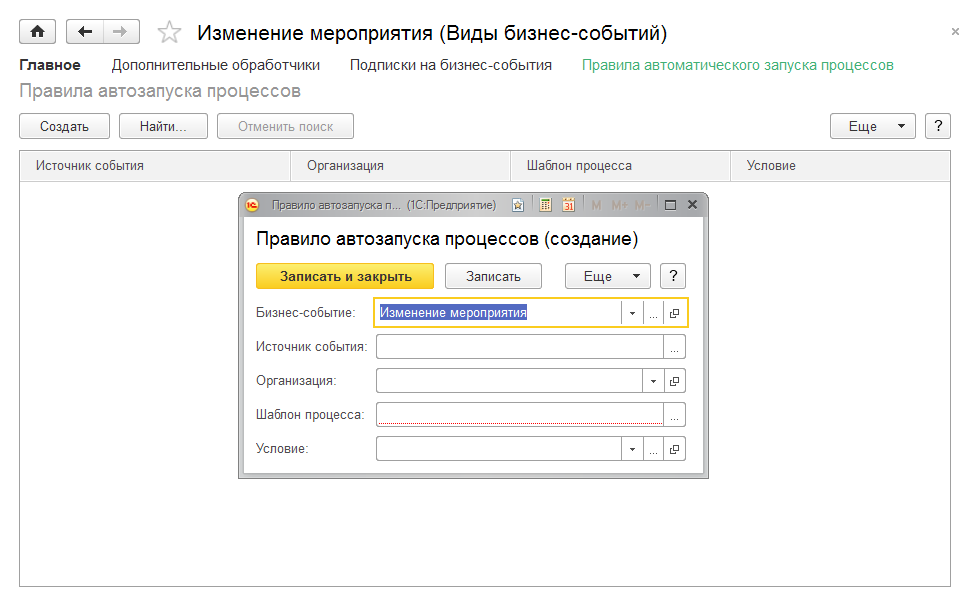Expand the Организация dropdown list
The width and height of the screenshot is (977, 601).
click(x=653, y=381)
